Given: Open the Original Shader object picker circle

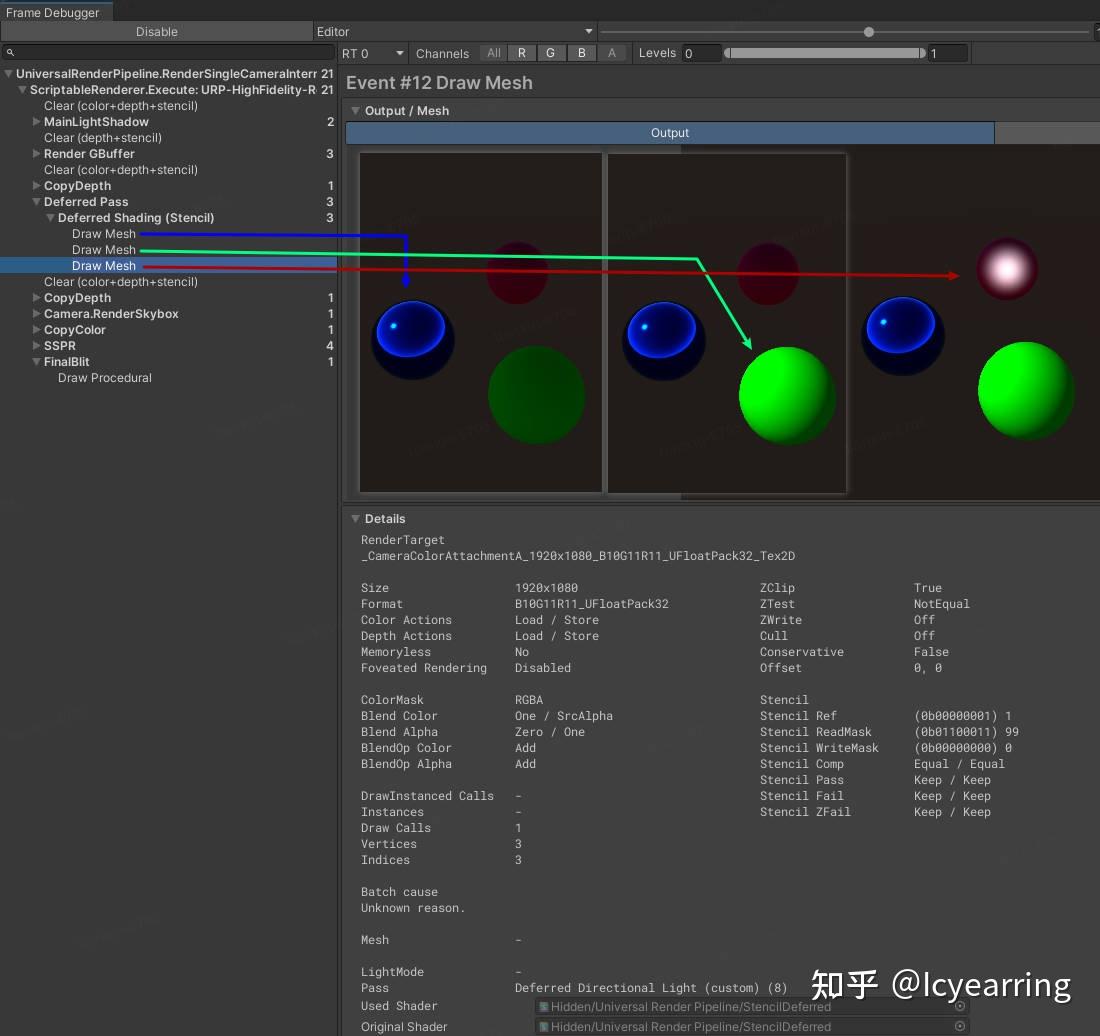Looking at the screenshot, I should pos(961,1026).
